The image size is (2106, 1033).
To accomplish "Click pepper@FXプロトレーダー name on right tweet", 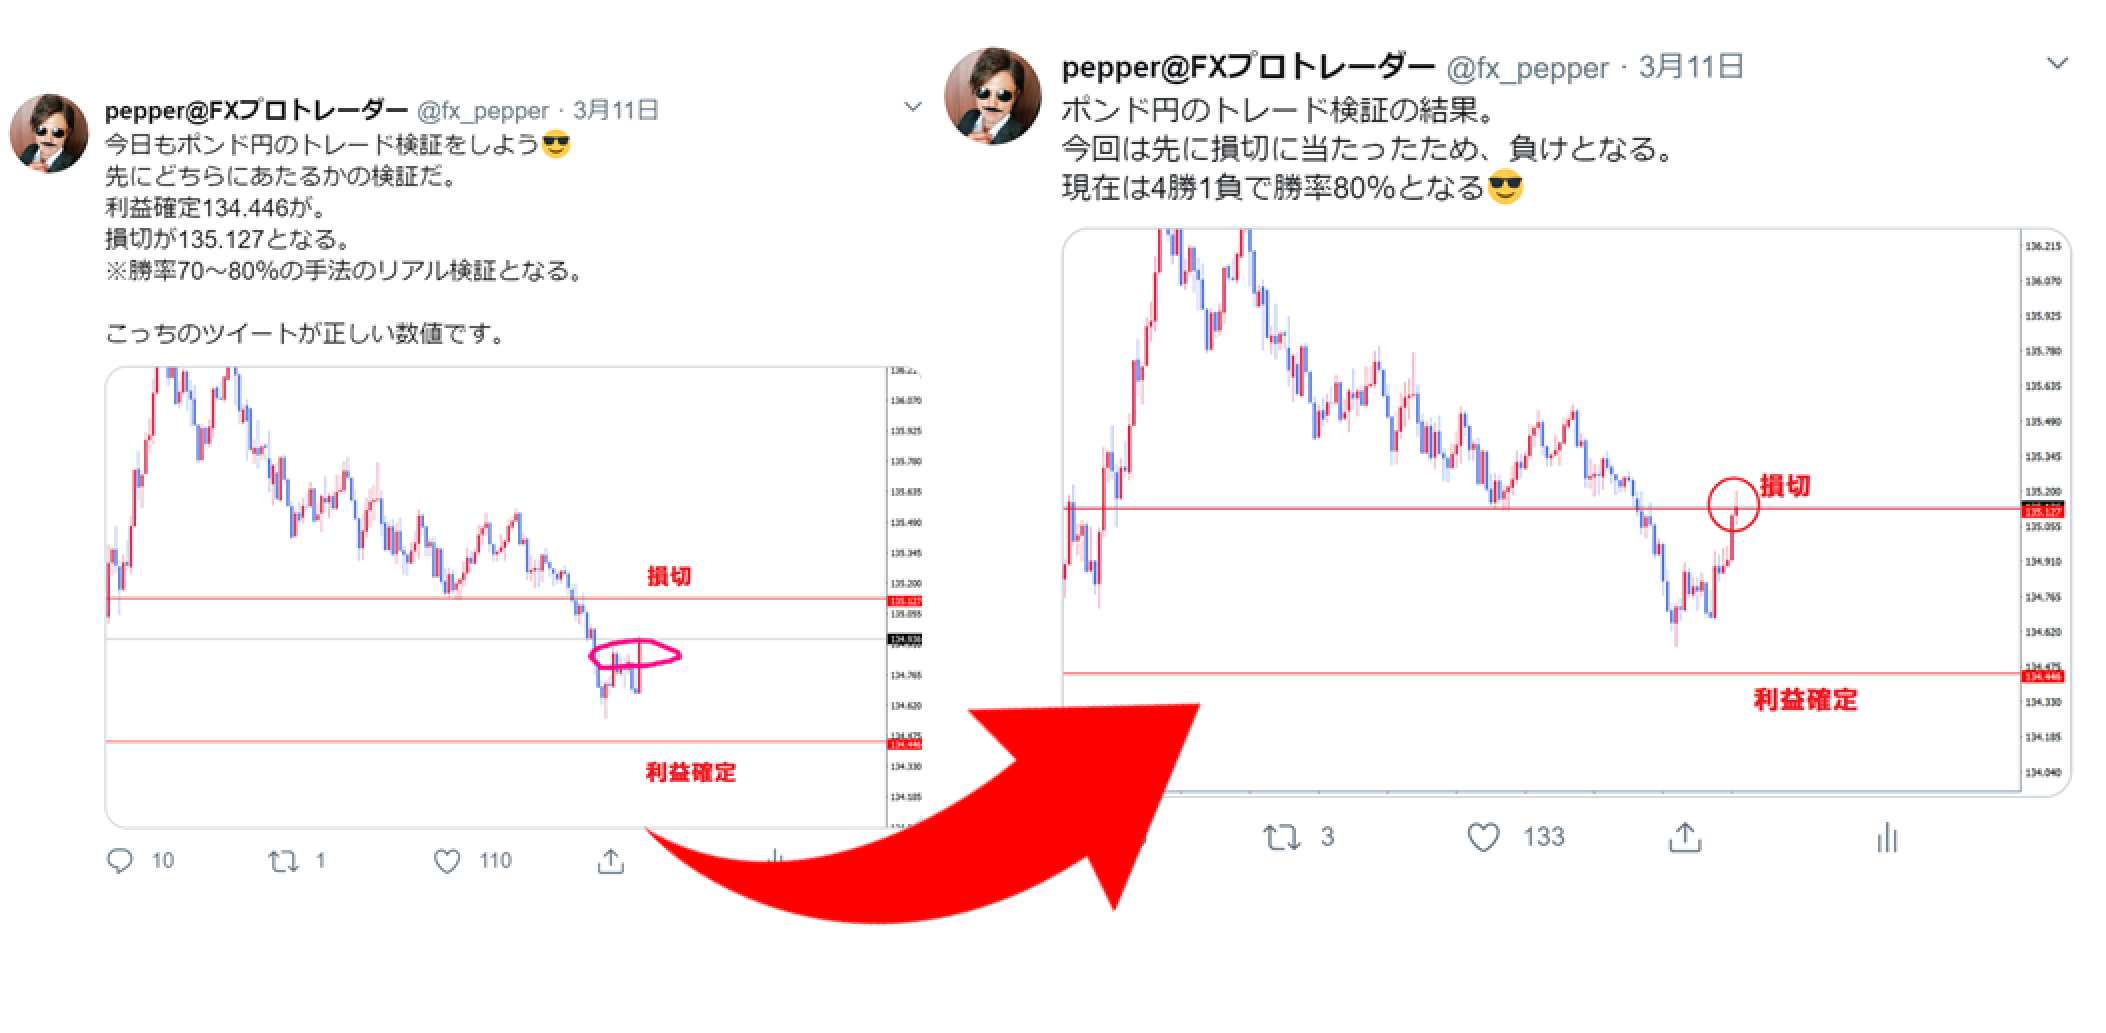I will pyautogui.click(x=1248, y=66).
